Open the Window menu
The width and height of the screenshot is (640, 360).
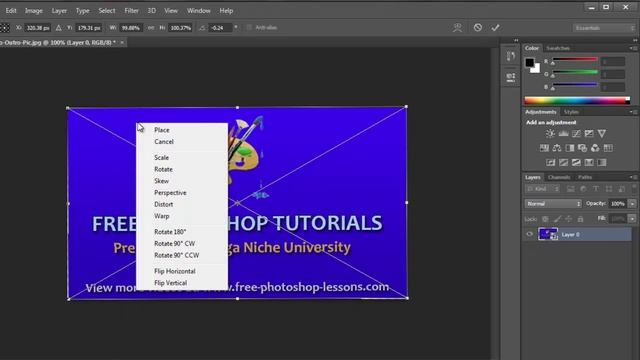point(198,11)
